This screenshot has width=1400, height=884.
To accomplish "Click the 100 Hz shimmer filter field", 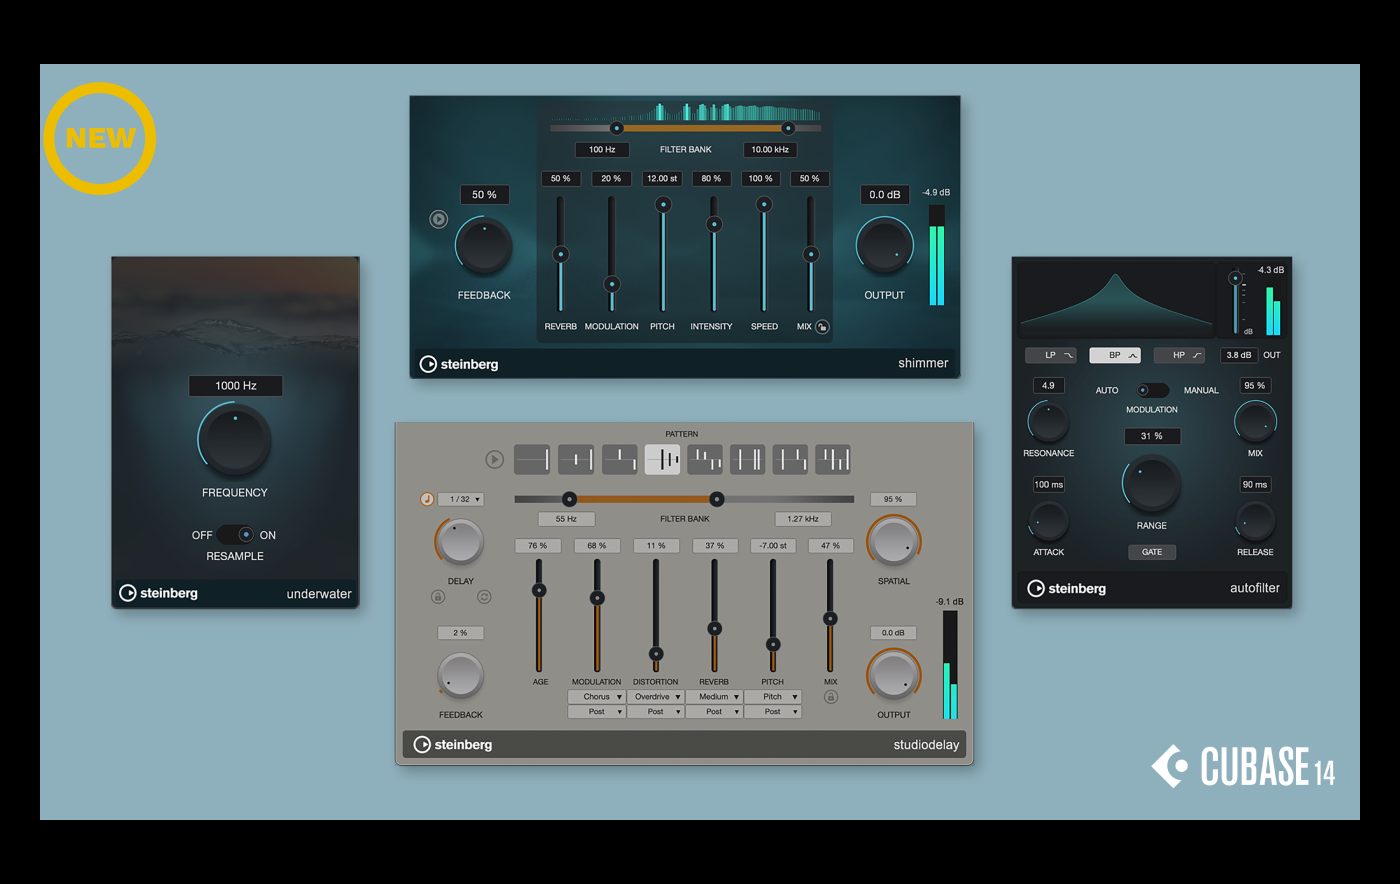I will pos(602,150).
